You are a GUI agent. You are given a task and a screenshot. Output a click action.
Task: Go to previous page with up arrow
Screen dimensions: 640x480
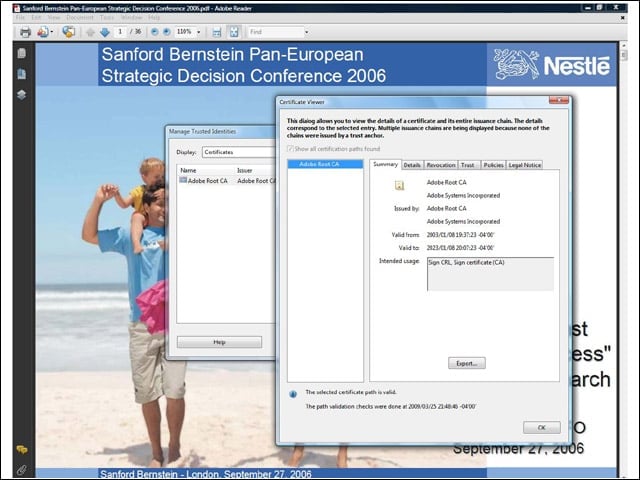point(90,32)
